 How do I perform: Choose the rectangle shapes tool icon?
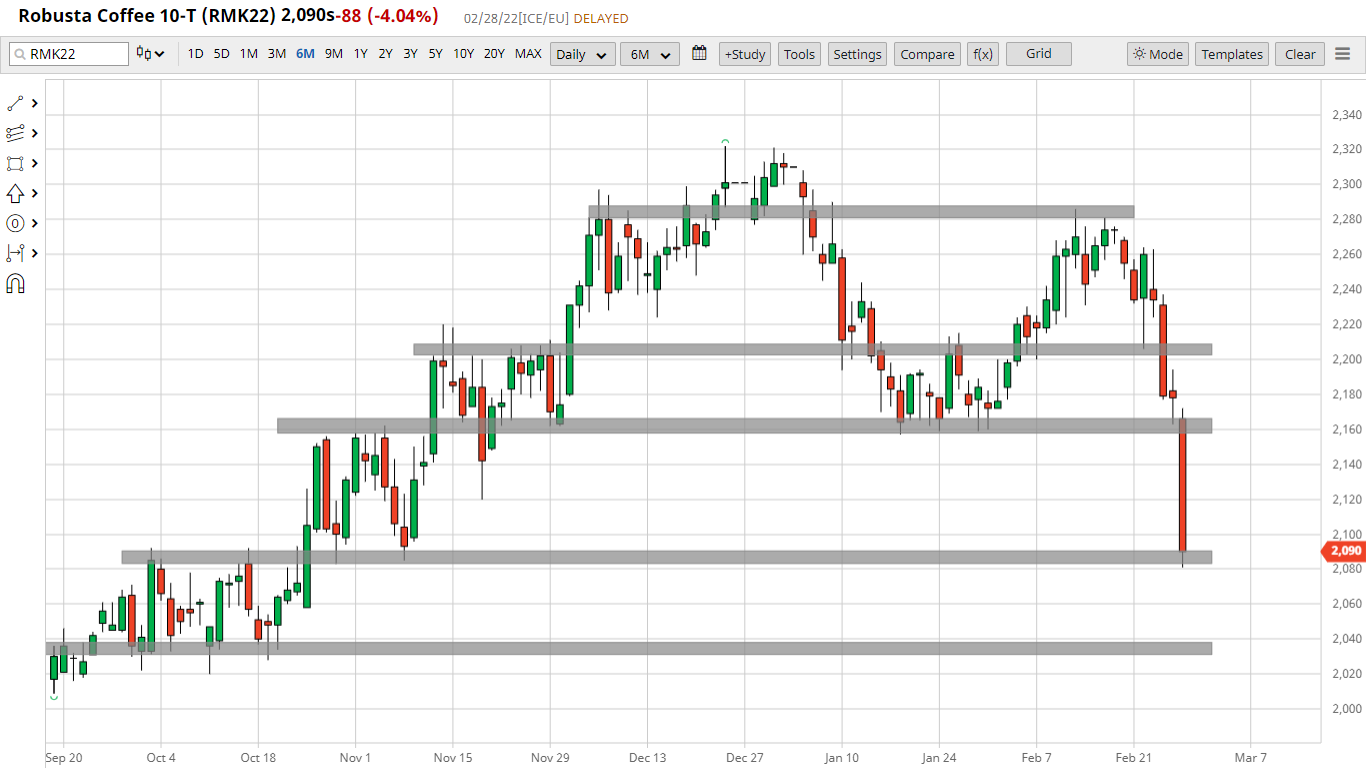(15, 163)
